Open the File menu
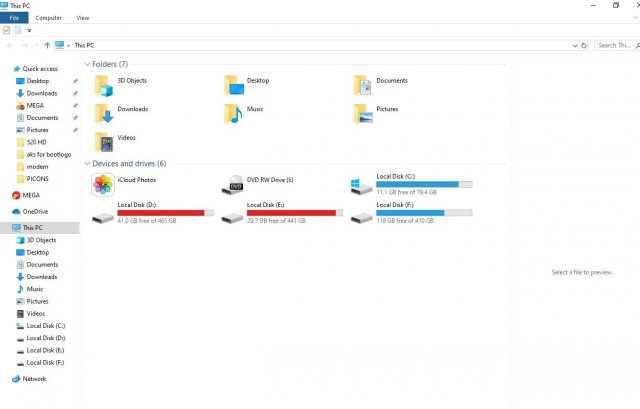 [x=14, y=18]
